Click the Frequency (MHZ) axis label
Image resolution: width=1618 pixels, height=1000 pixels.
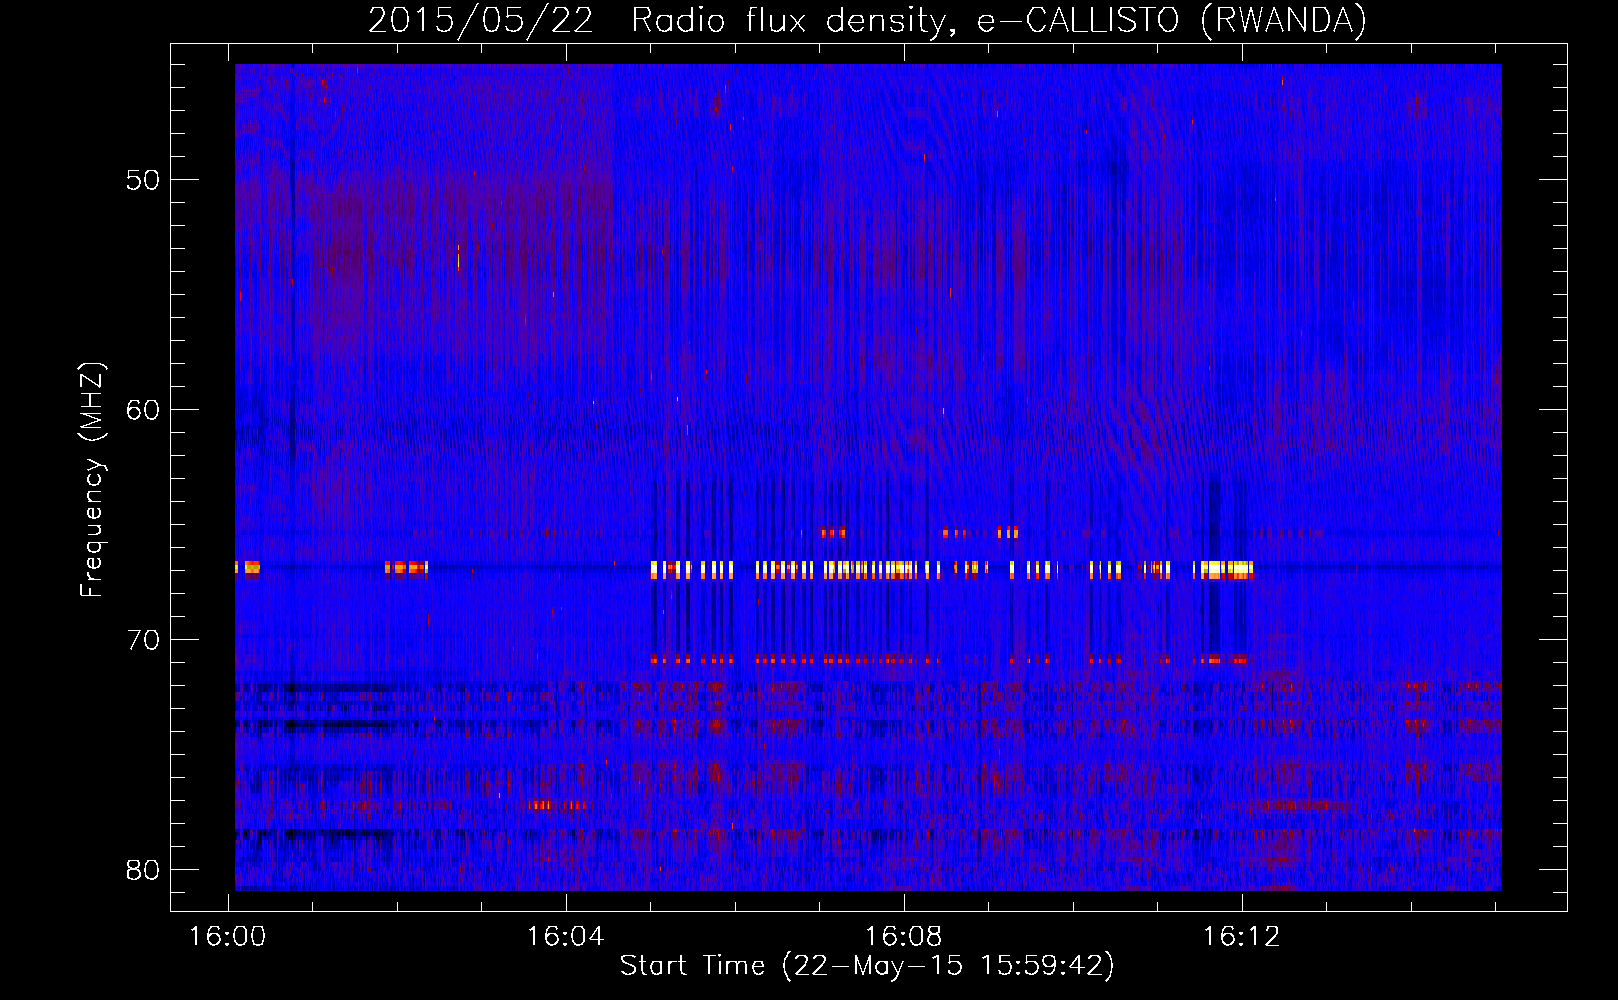[91, 480]
